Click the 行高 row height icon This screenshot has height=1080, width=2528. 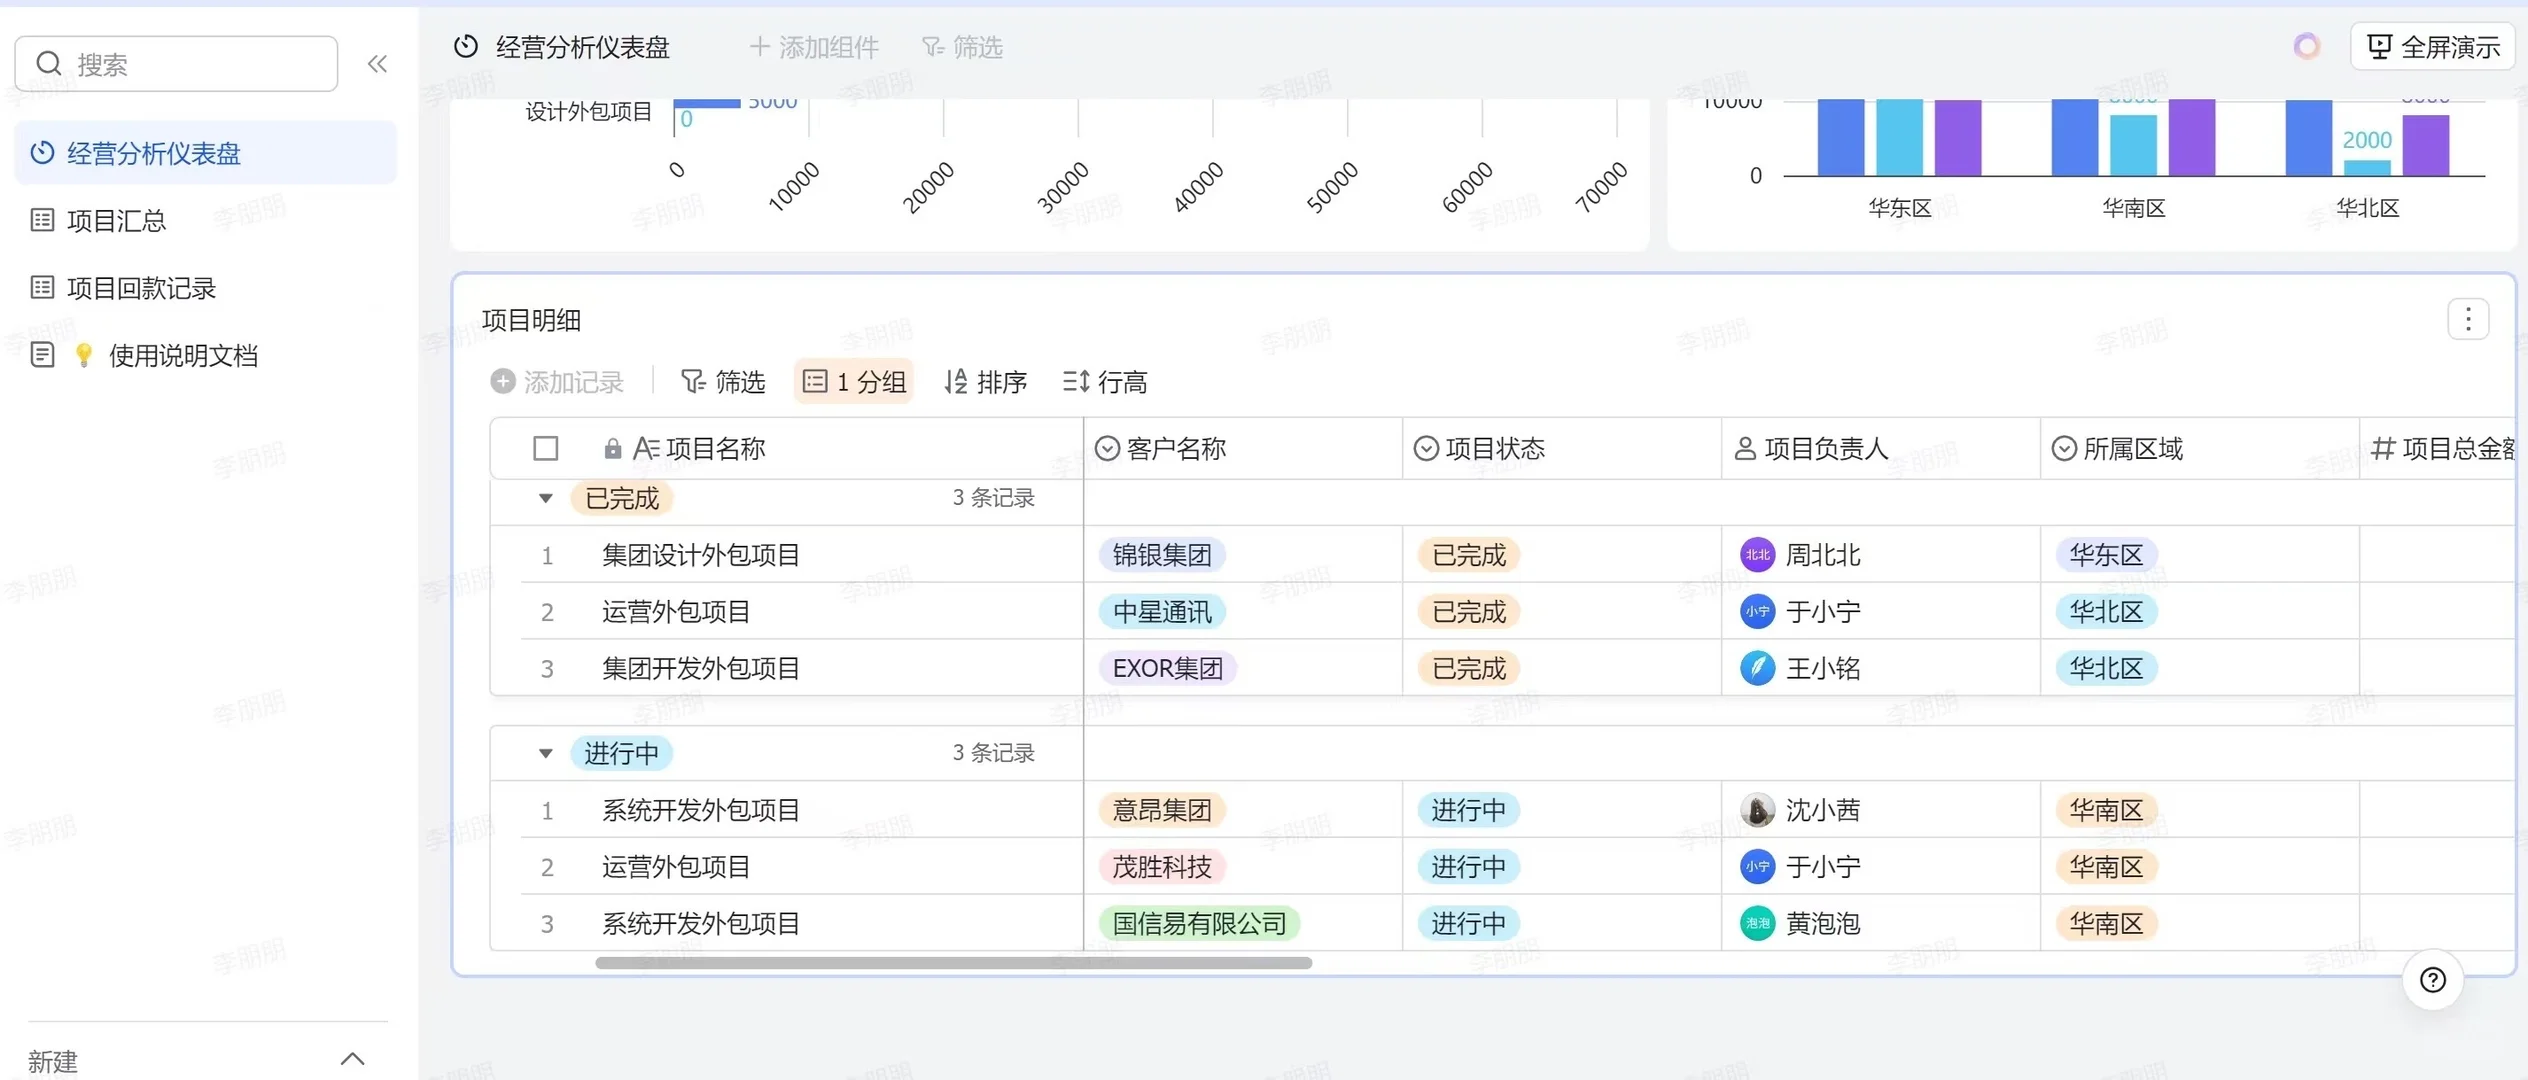point(1076,381)
